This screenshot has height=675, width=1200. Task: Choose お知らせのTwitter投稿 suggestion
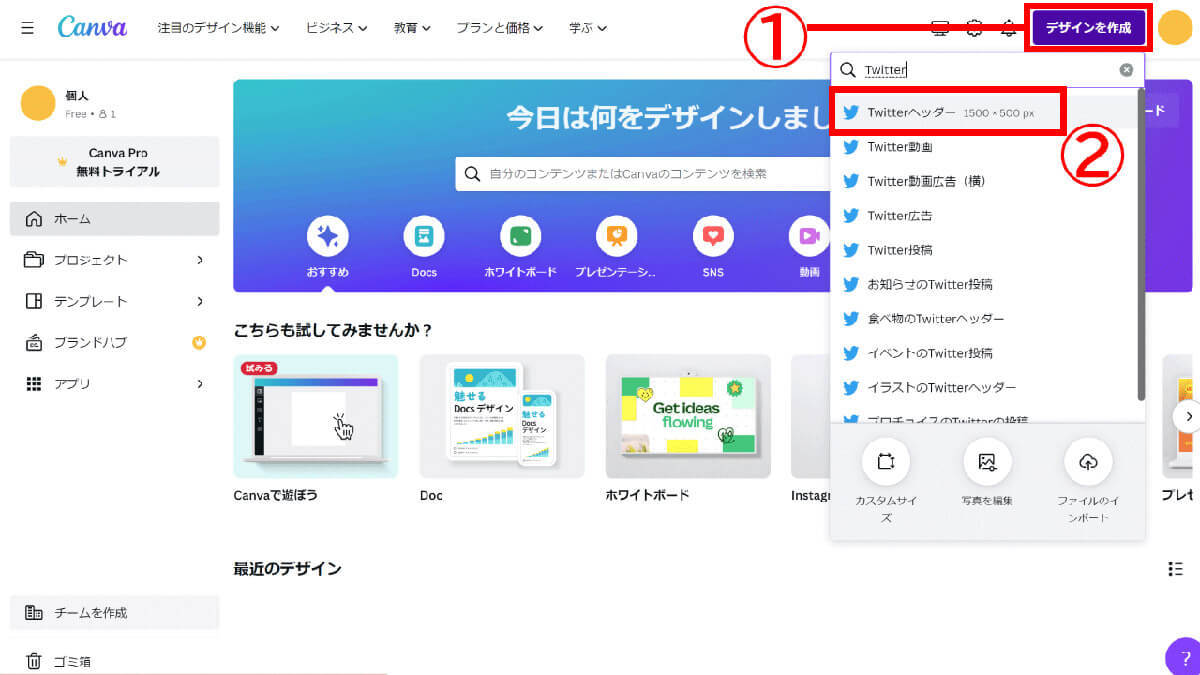pos(986,284)
